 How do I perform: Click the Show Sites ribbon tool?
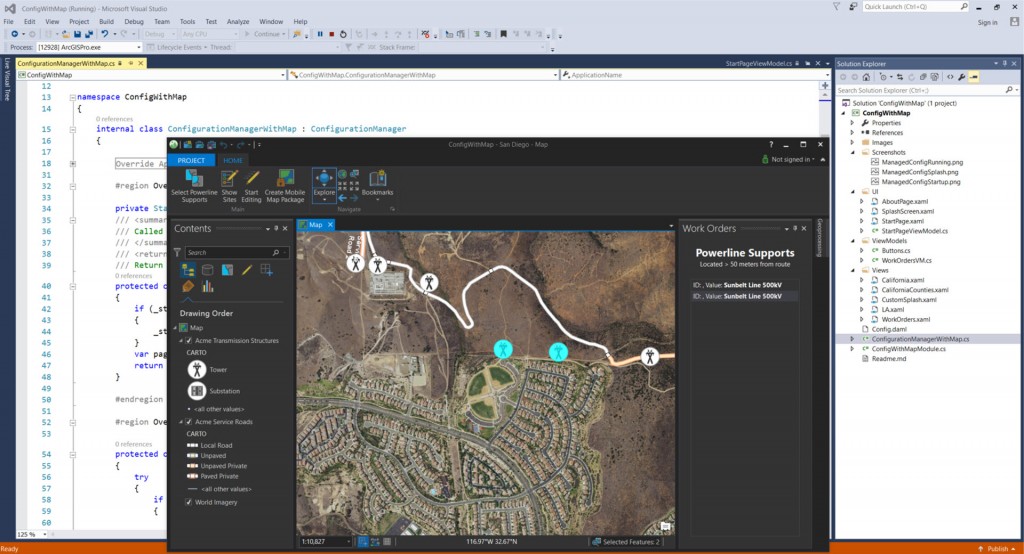pos(229,186)
